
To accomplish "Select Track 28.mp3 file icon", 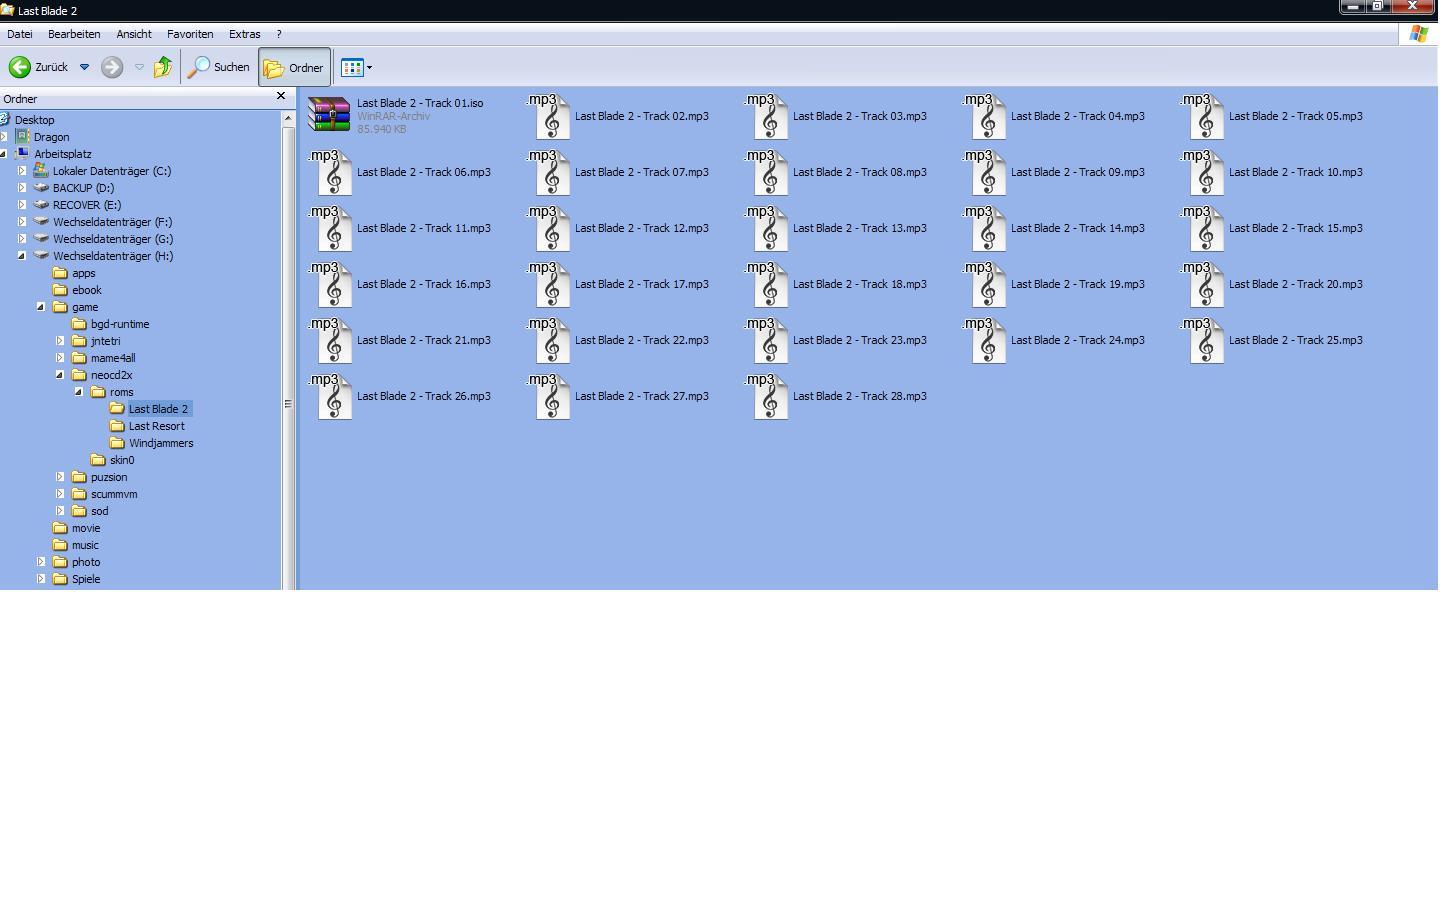I will [771, 397].
